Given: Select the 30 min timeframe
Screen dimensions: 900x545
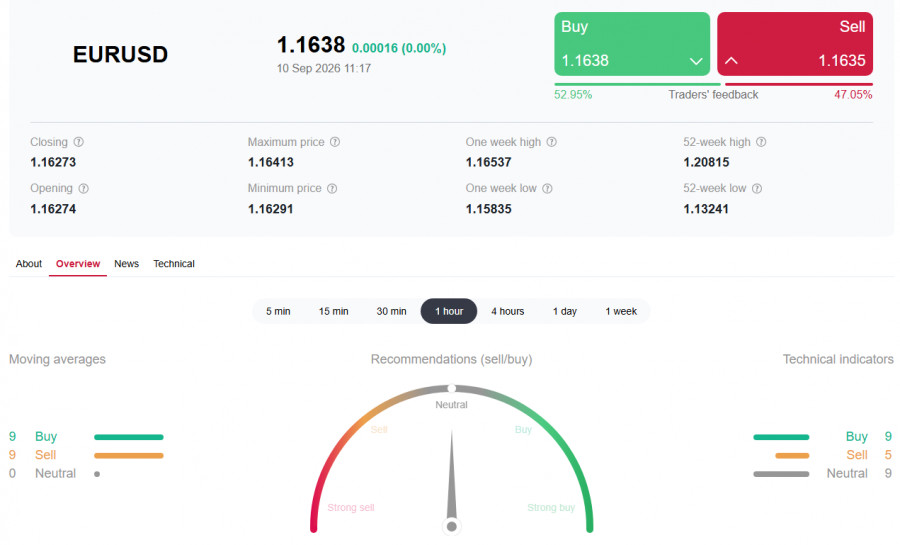Looking at the screenshot, I should (391, 312).
